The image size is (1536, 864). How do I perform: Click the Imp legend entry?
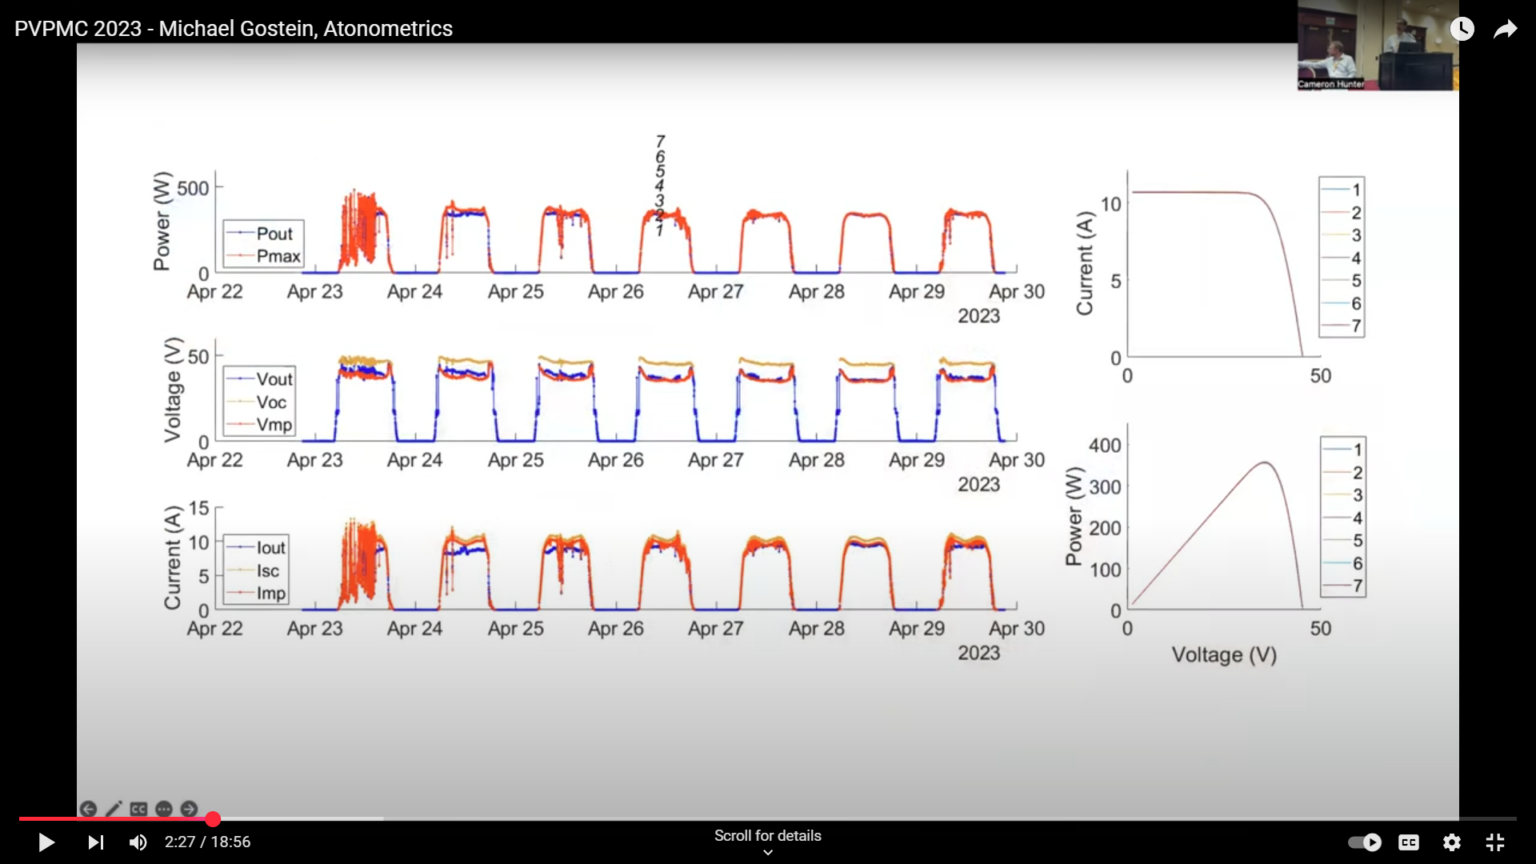point(257,593)
